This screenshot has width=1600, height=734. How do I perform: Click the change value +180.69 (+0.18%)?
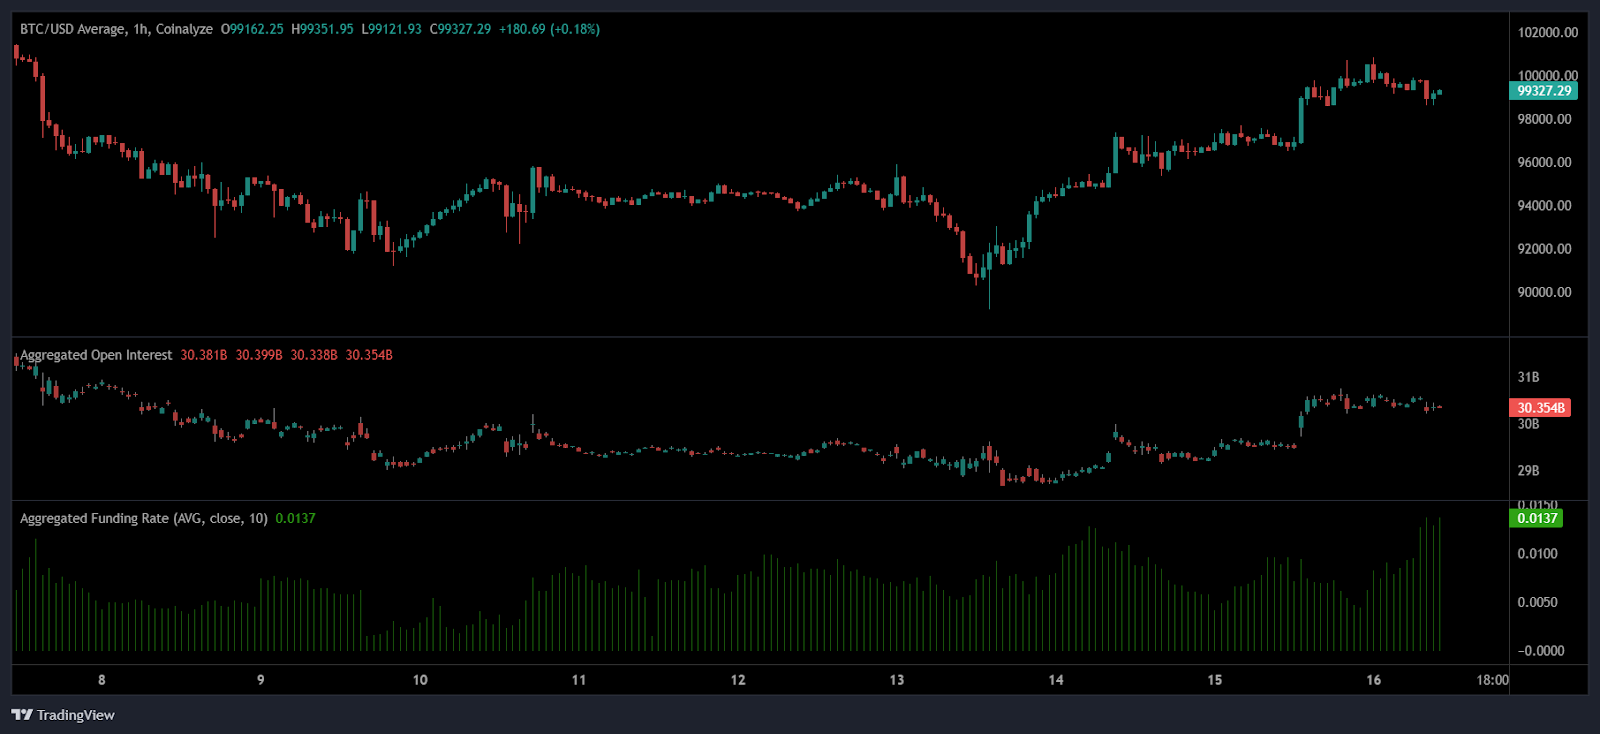[549, 29]
